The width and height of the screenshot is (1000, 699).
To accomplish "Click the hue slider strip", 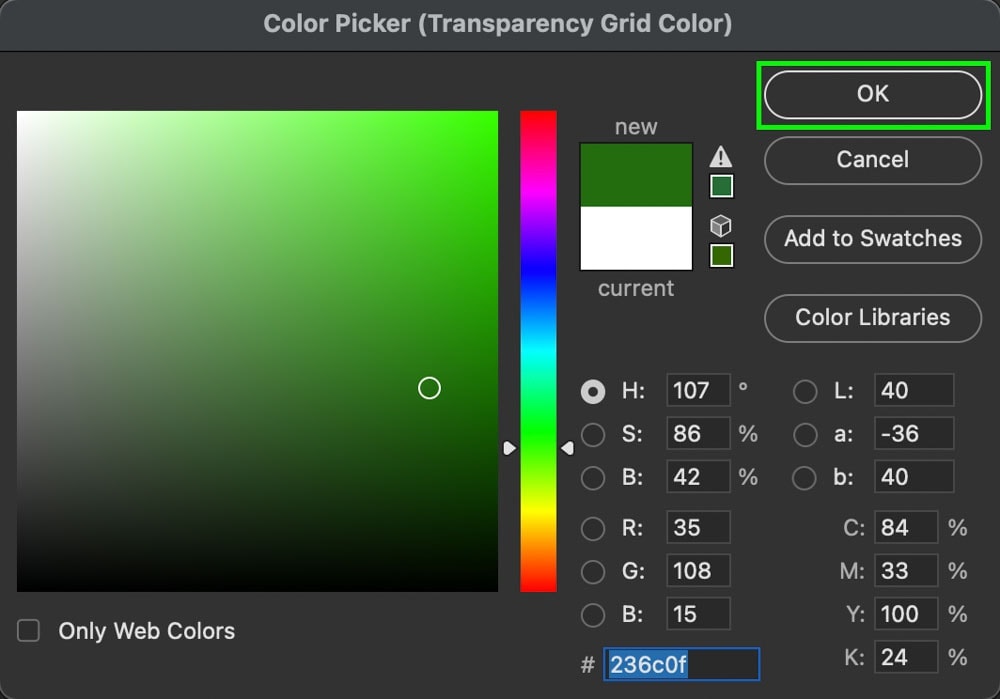I will coord(538,351).
